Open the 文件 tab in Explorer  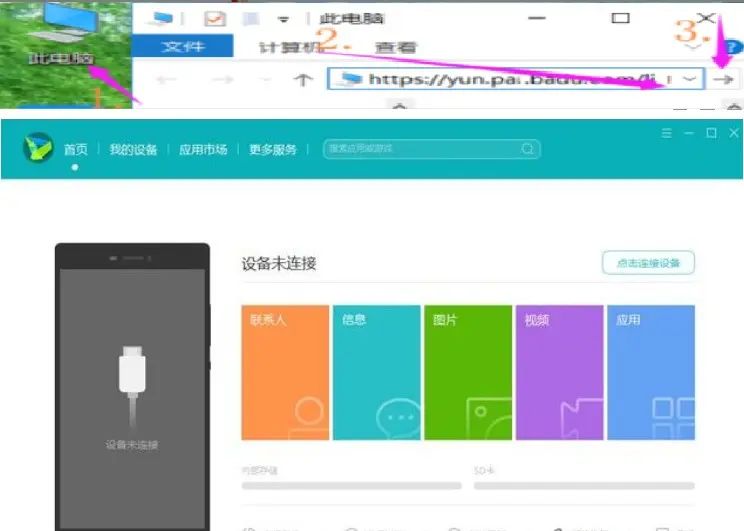point(183,46)
